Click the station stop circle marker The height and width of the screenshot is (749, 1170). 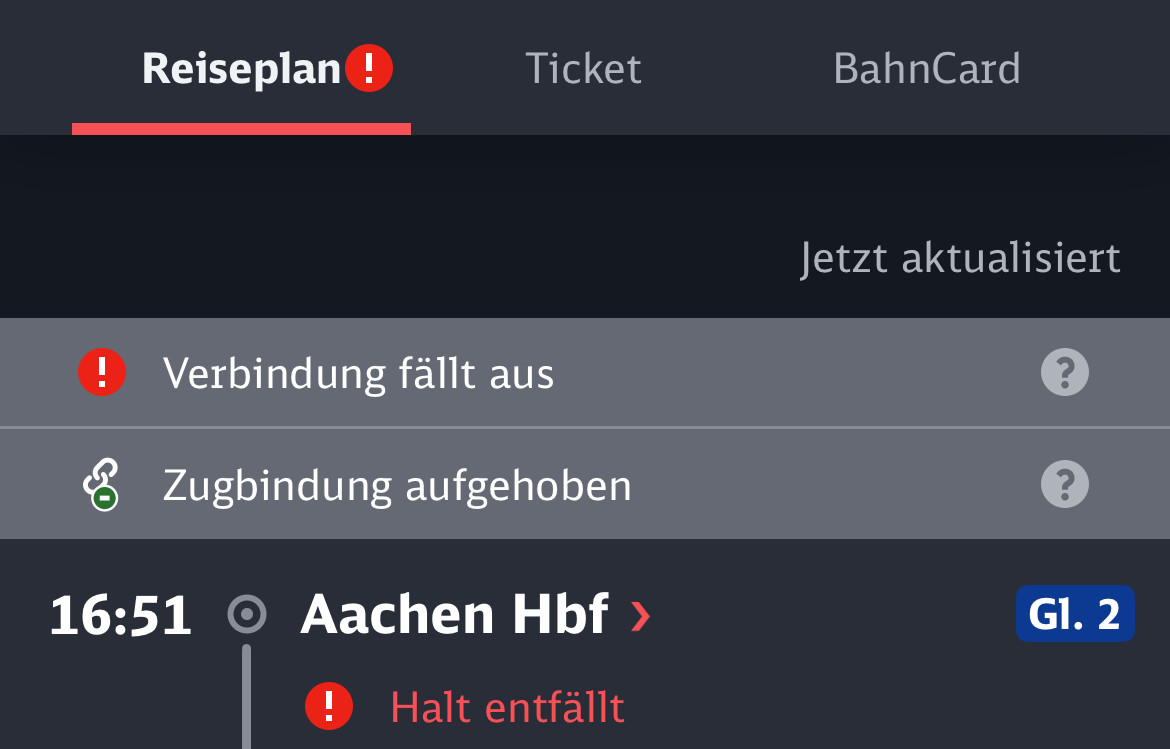[x=247, y=615]
